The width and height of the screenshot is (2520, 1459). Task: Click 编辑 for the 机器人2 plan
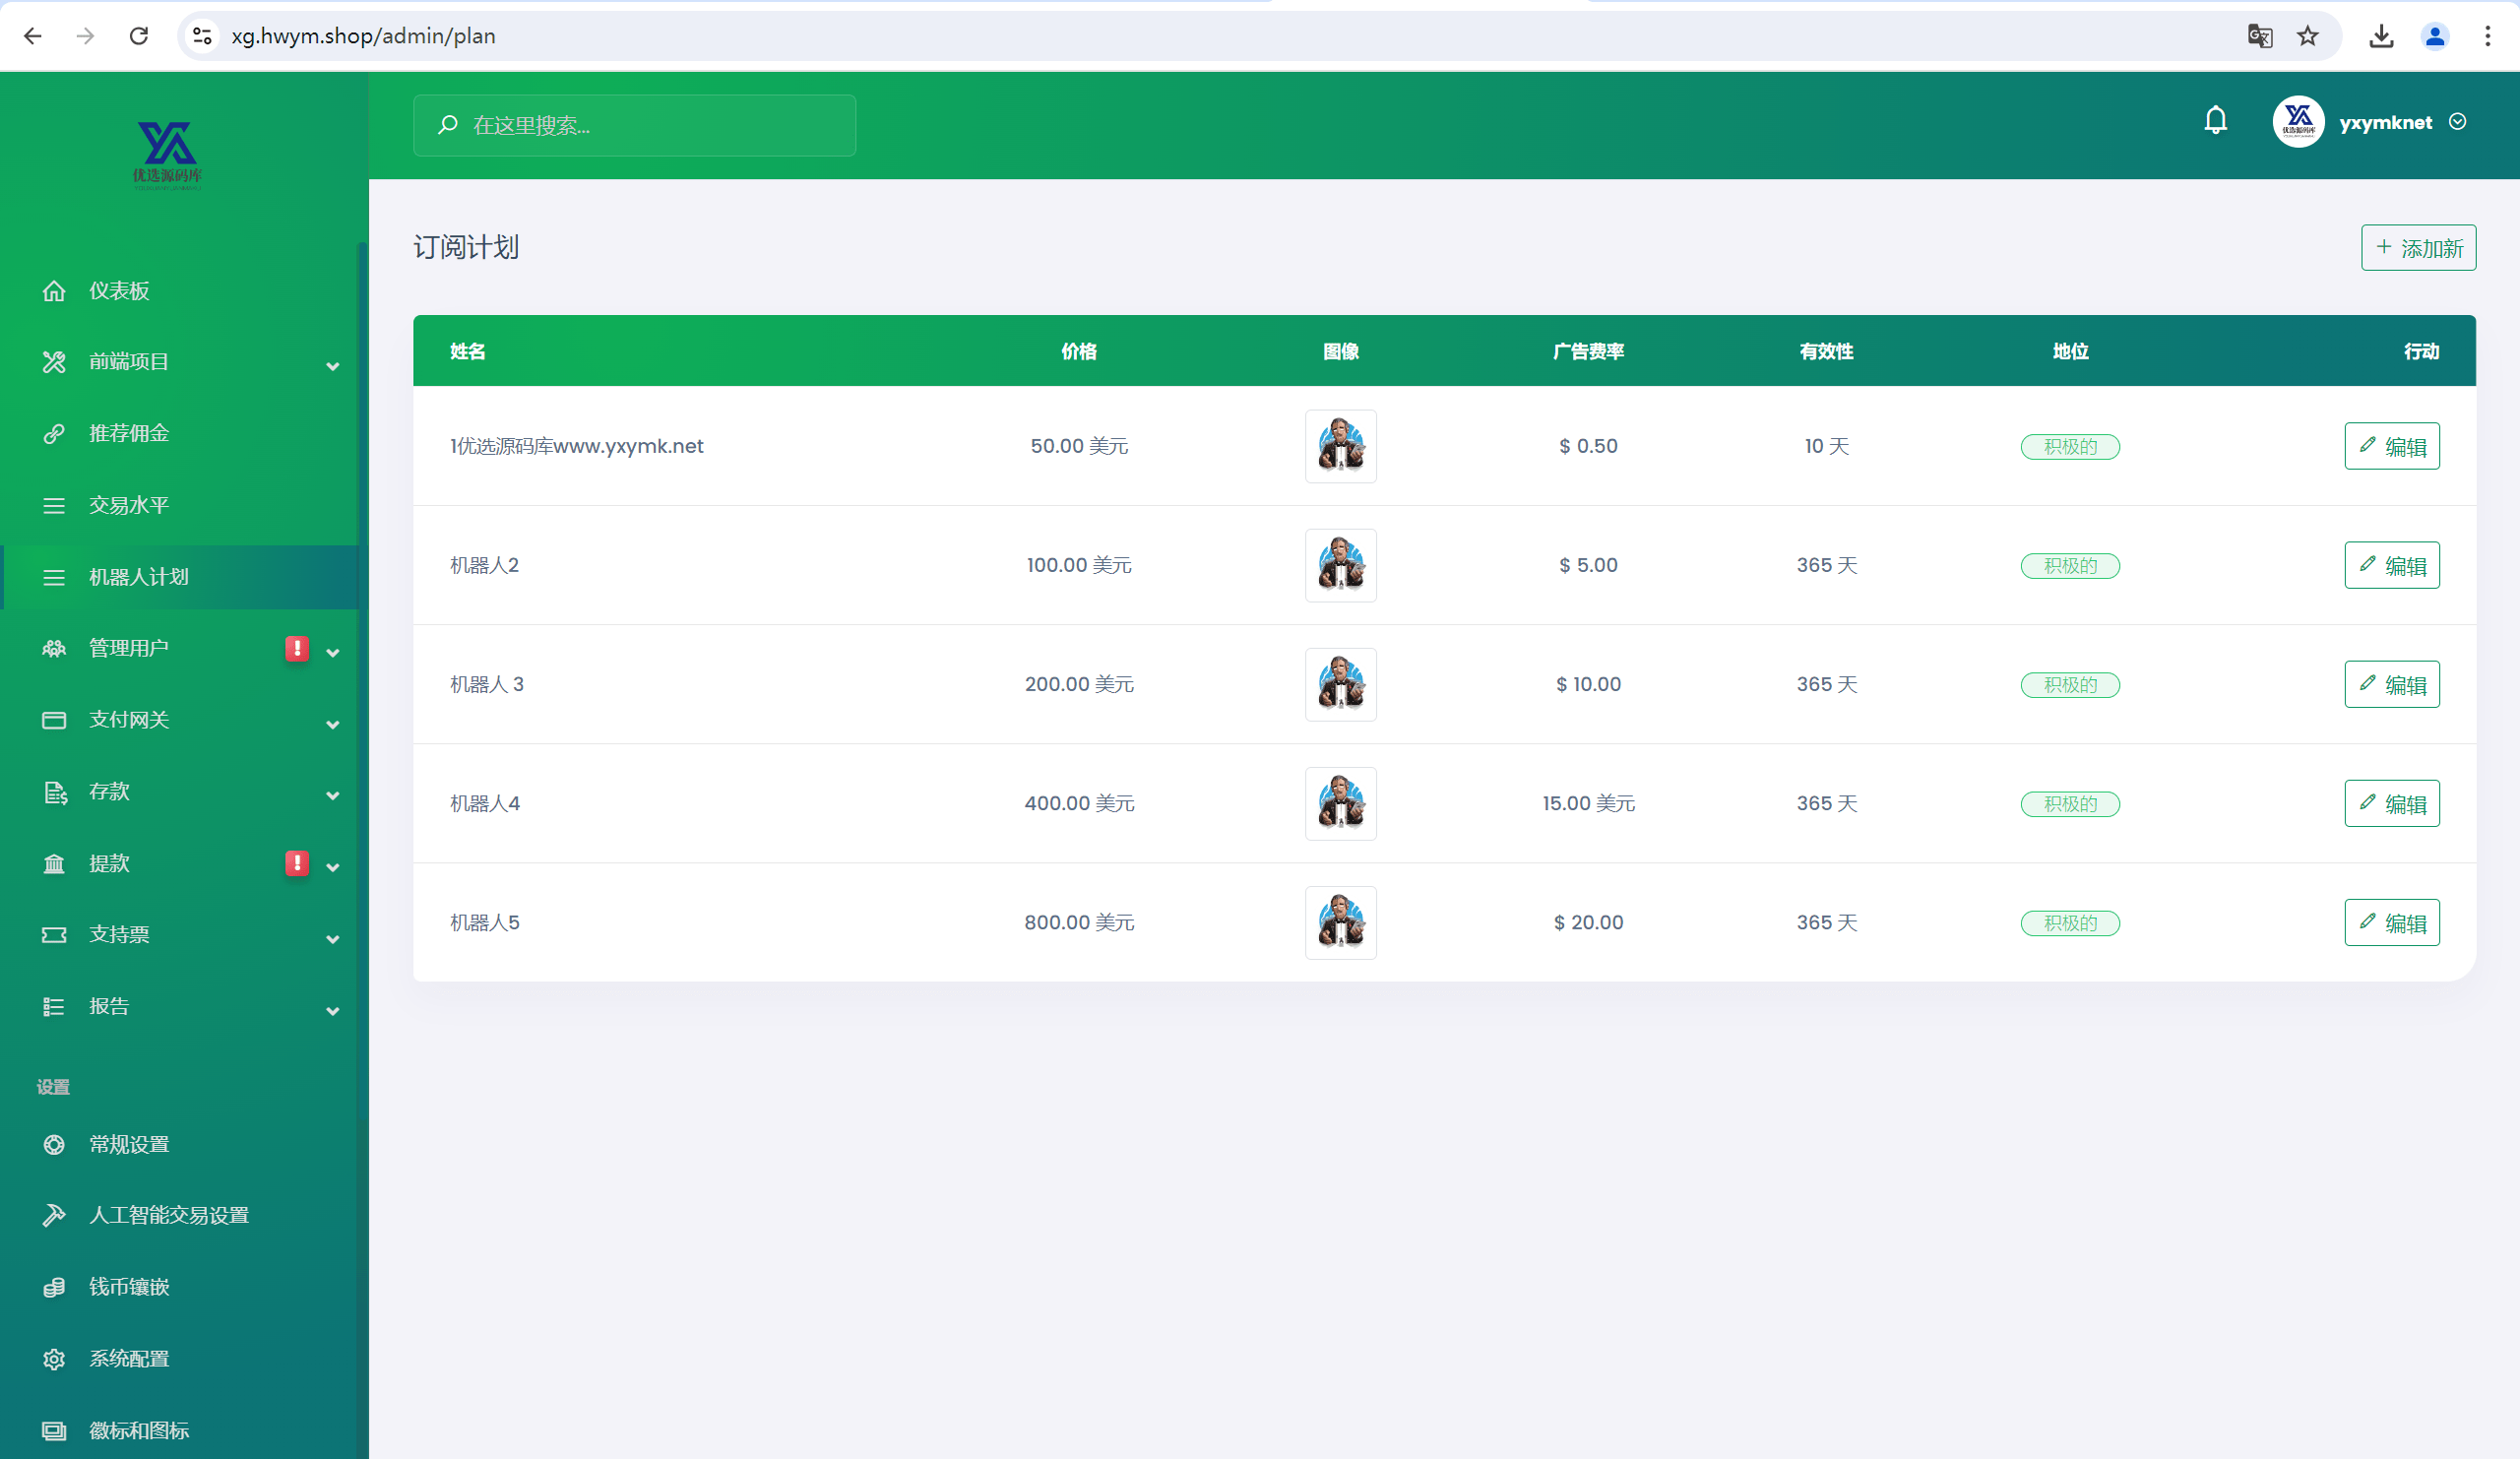(x=2391, y=565)
